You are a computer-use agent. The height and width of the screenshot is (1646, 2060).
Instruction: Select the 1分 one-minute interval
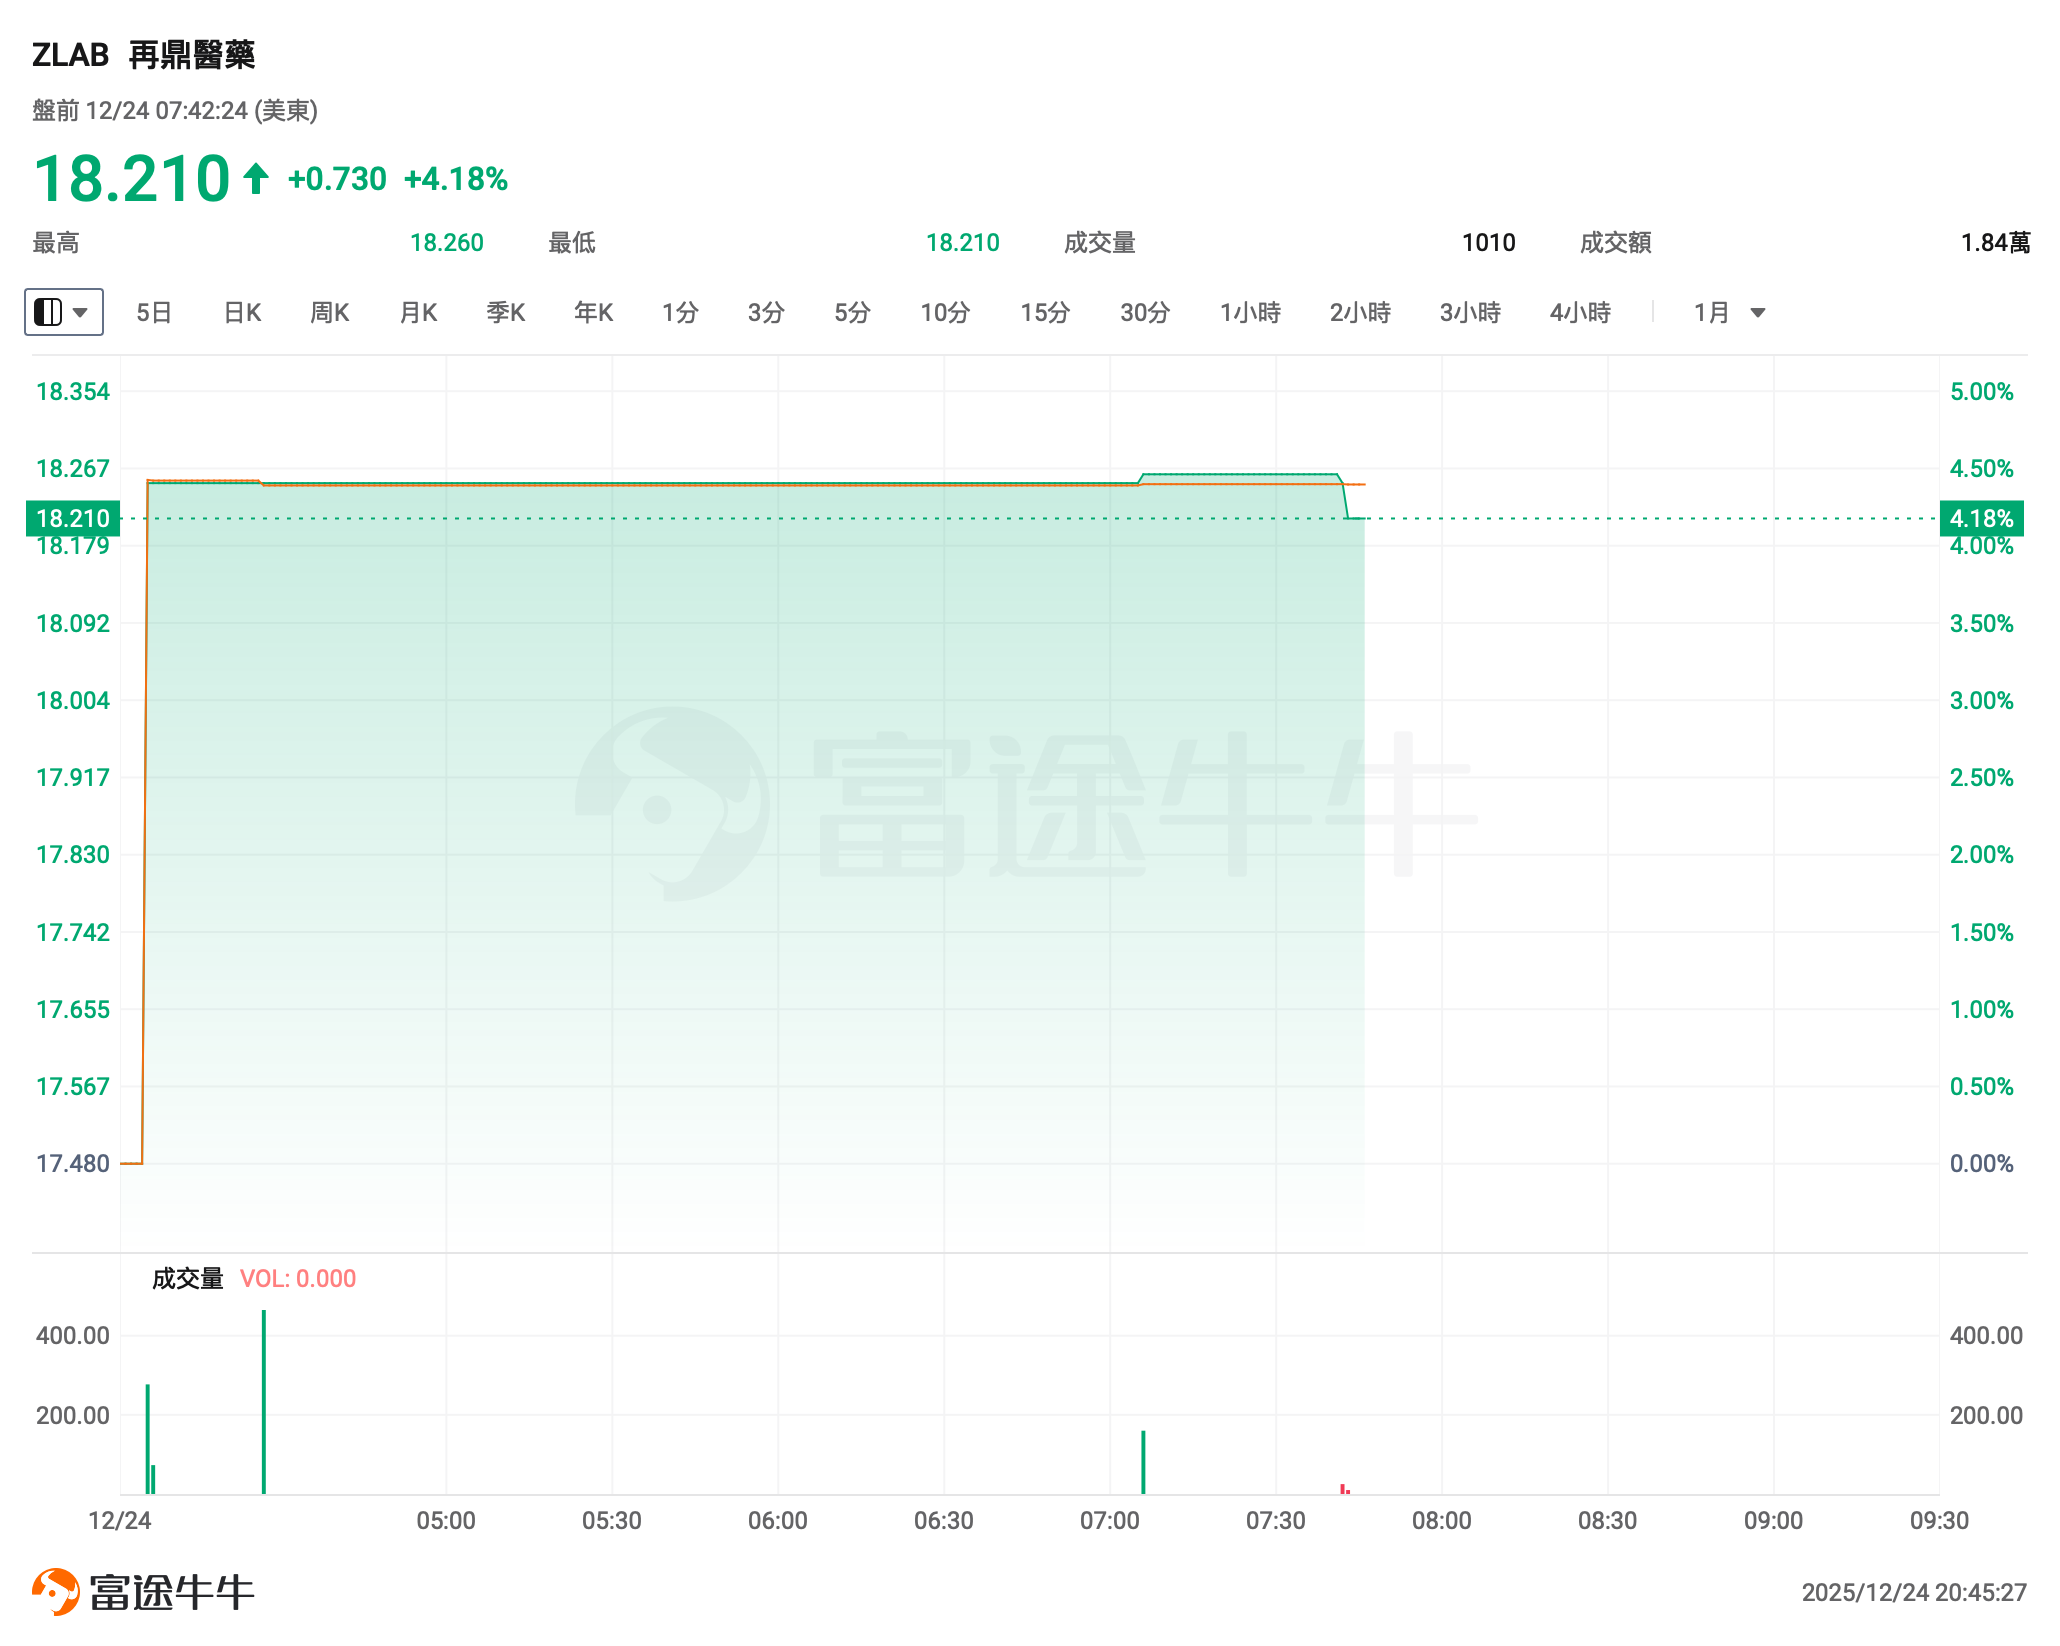coord(680,313)
